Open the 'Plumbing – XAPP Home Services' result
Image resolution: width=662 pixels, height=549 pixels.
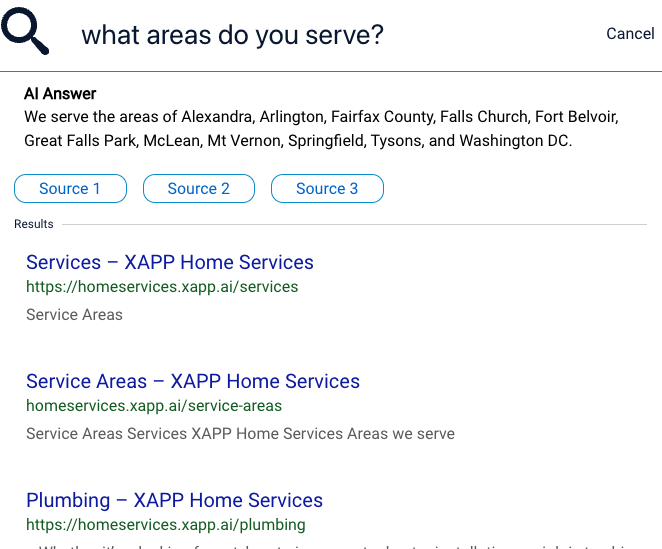point(174,500)
